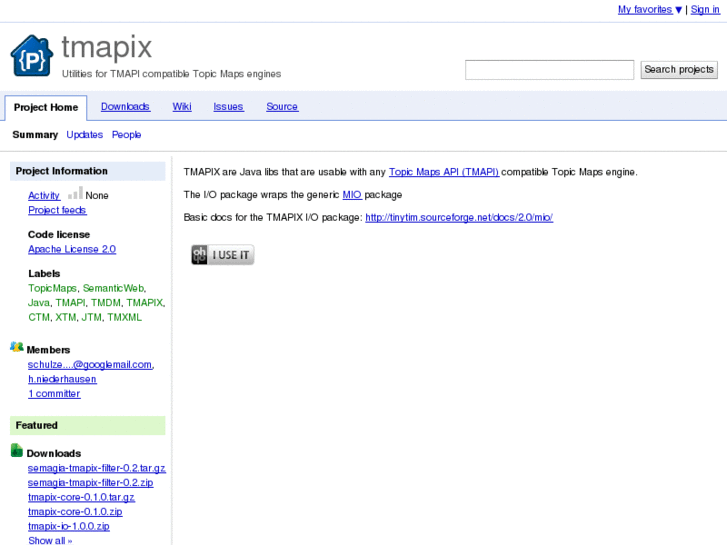The height and width of the screenshot is (545, 727).
Task: Click the tmapix project title
Action: coord(107,47)
